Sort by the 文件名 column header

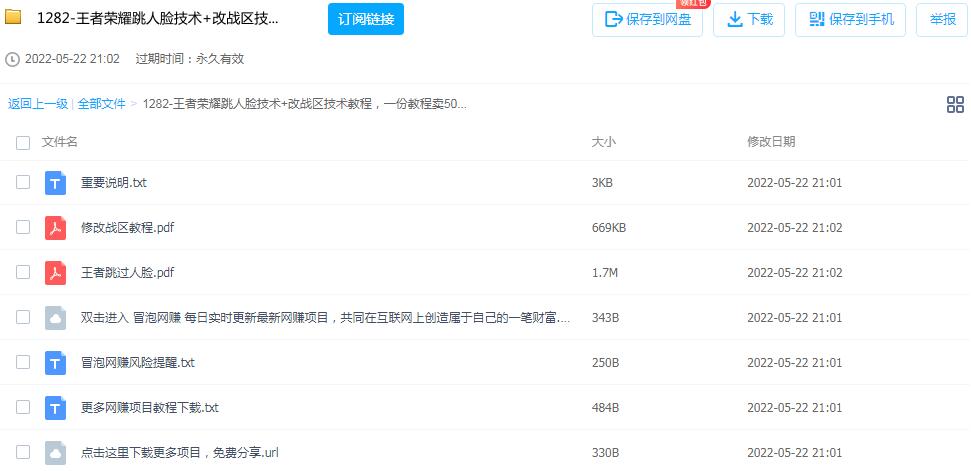pyautogui.click(x=59, y=142)
